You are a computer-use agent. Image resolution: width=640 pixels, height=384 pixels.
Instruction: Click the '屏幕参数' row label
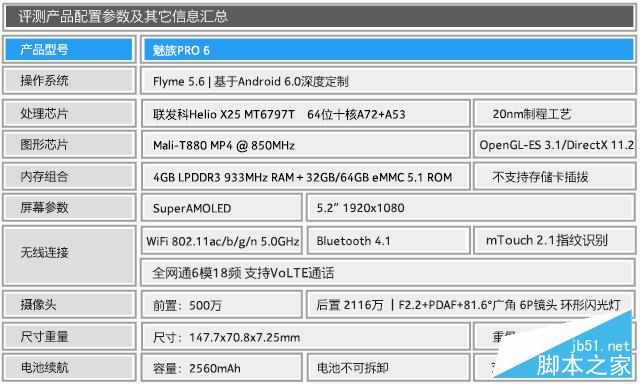coord(69,207)
